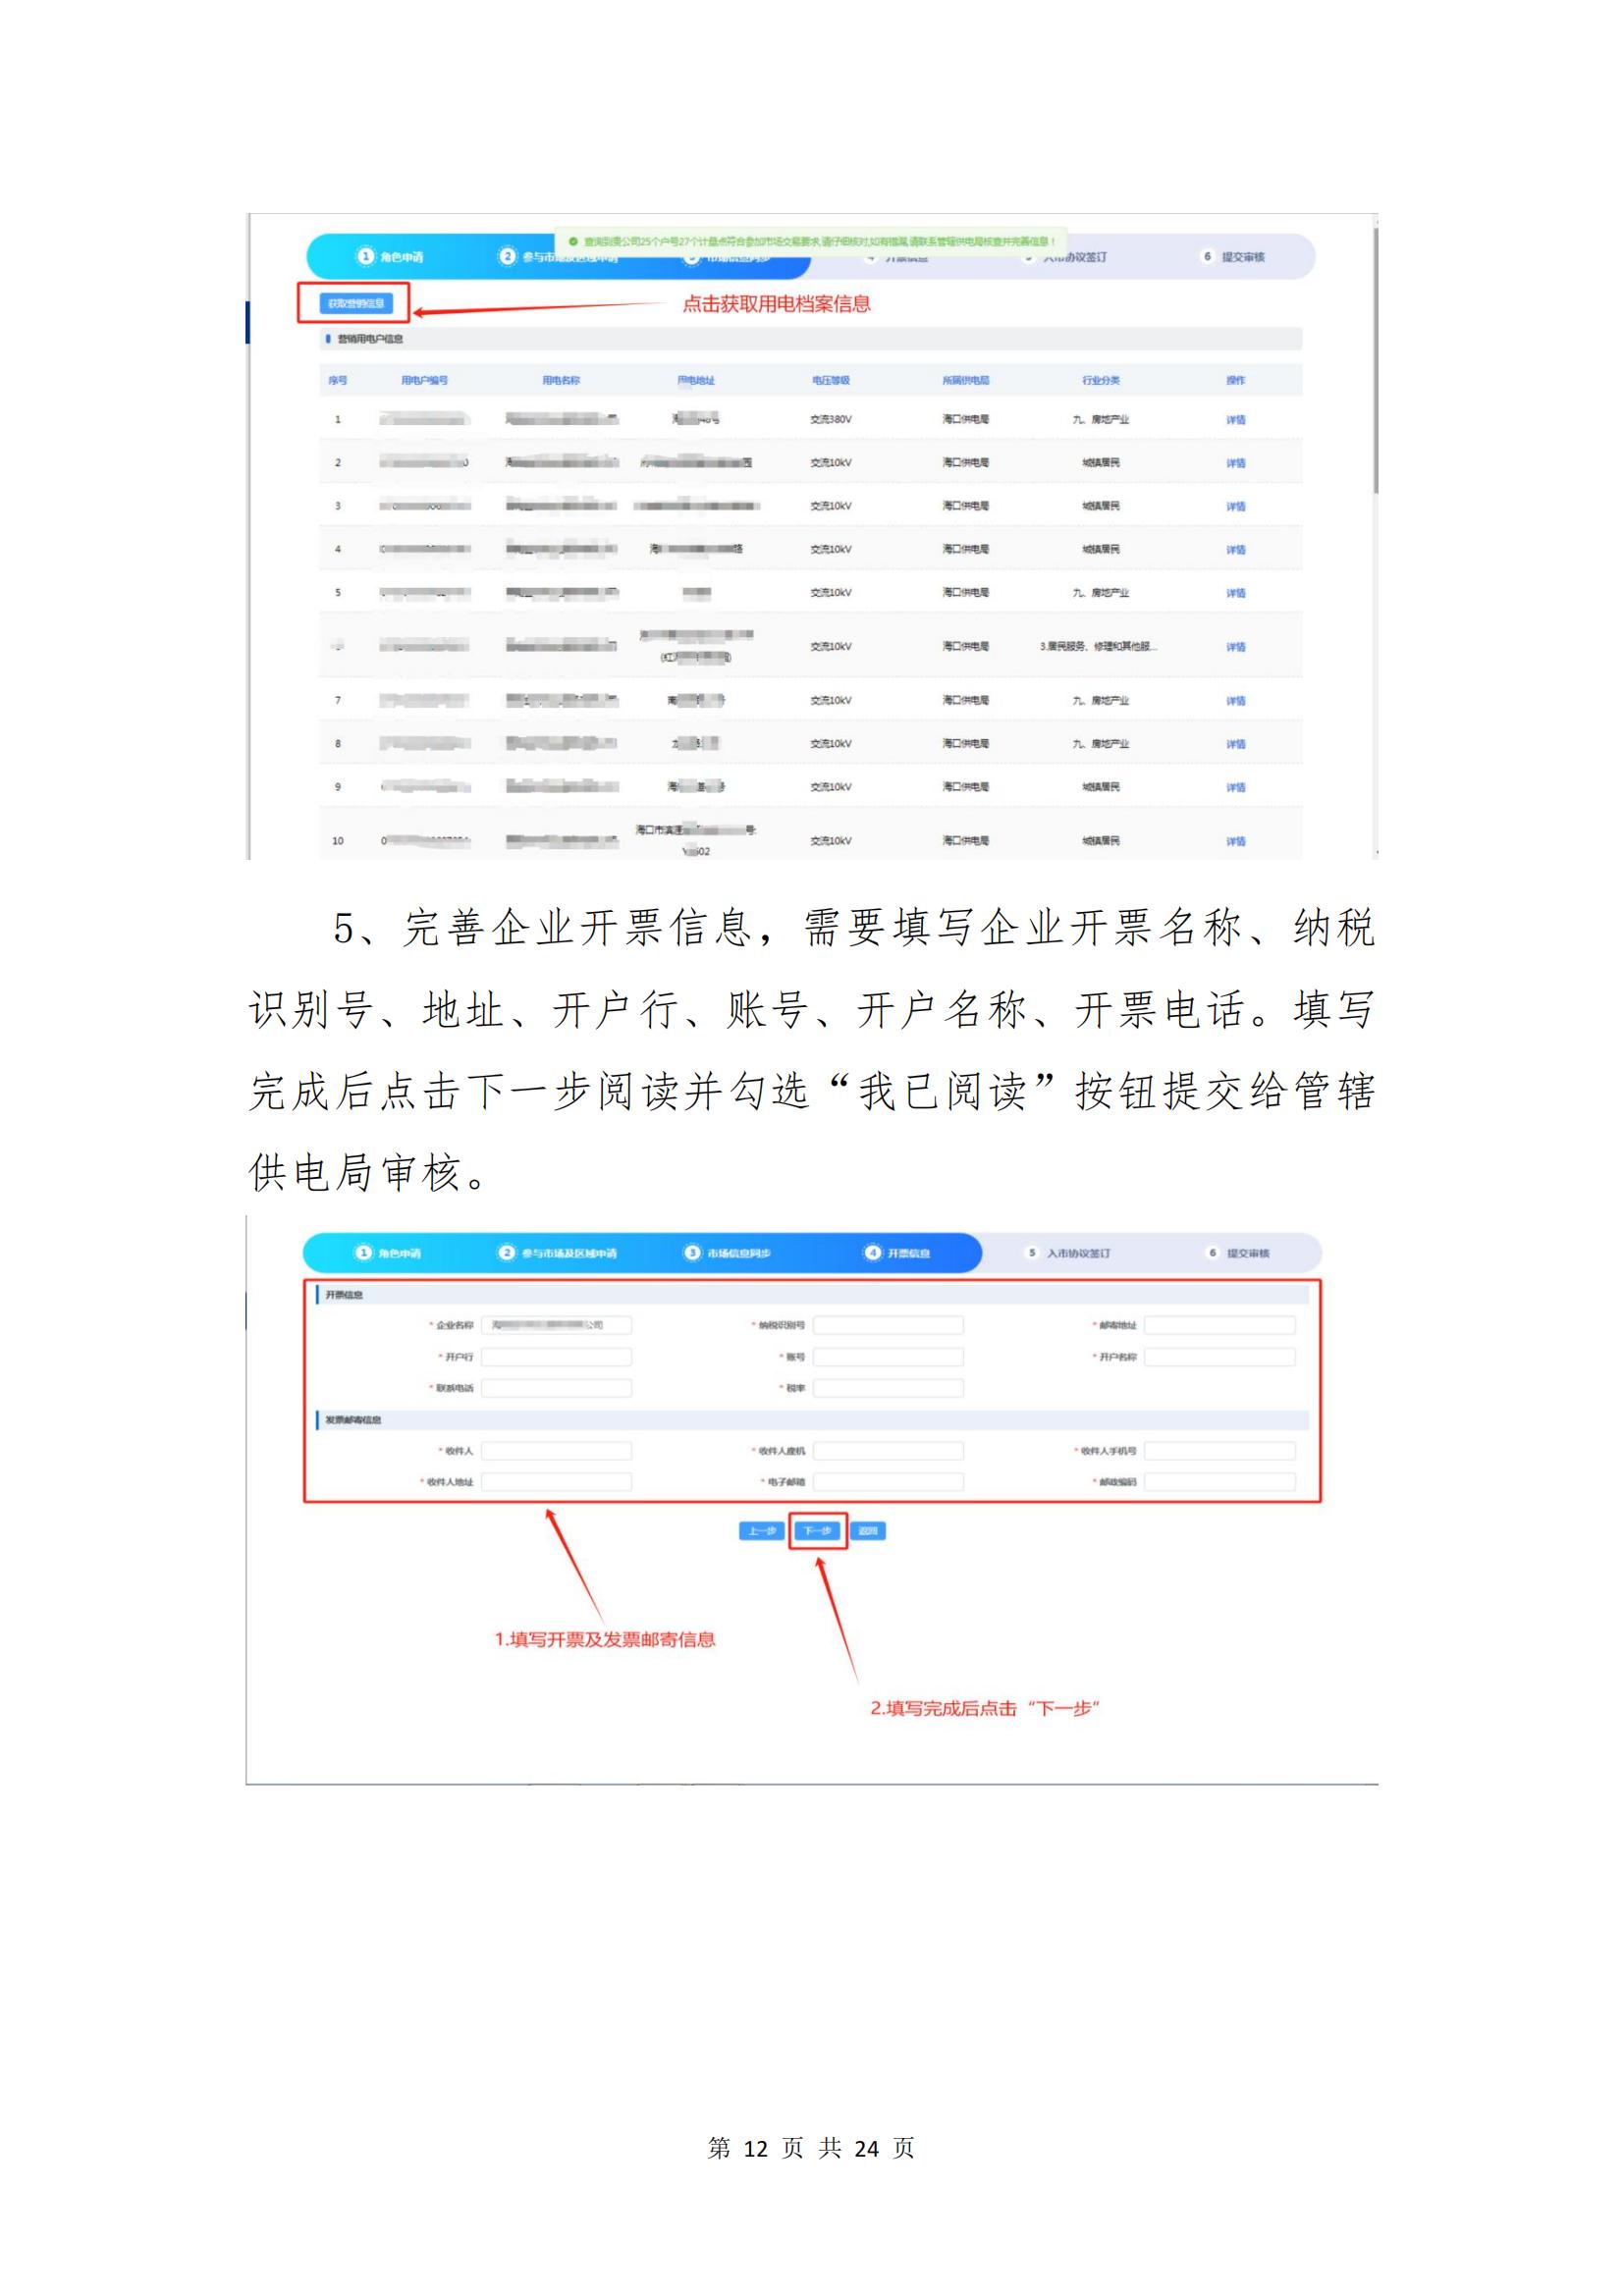Screen dimensions: 1624x2296
Task: Click the 税率 input field
Action: (888, 1388)
